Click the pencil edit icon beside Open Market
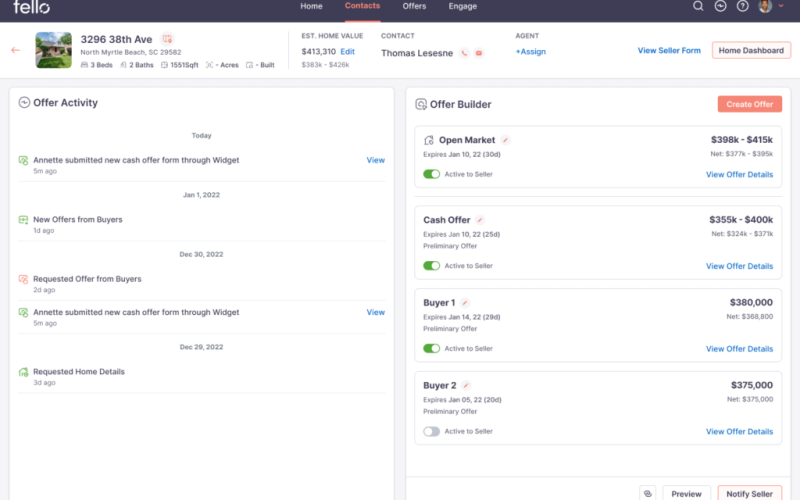 [506, 140]
